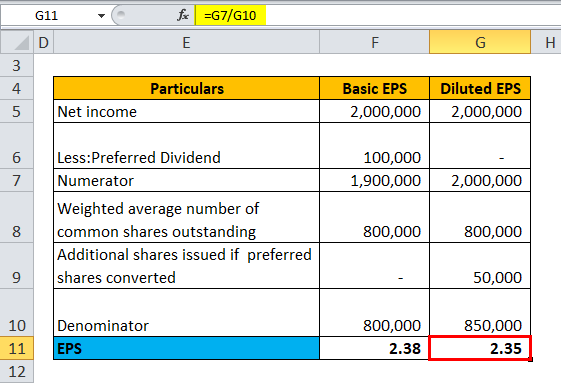The width and height of the screenshot is (561, 383).
Task: Select row 8 header
Action: (x=17, y=217)
